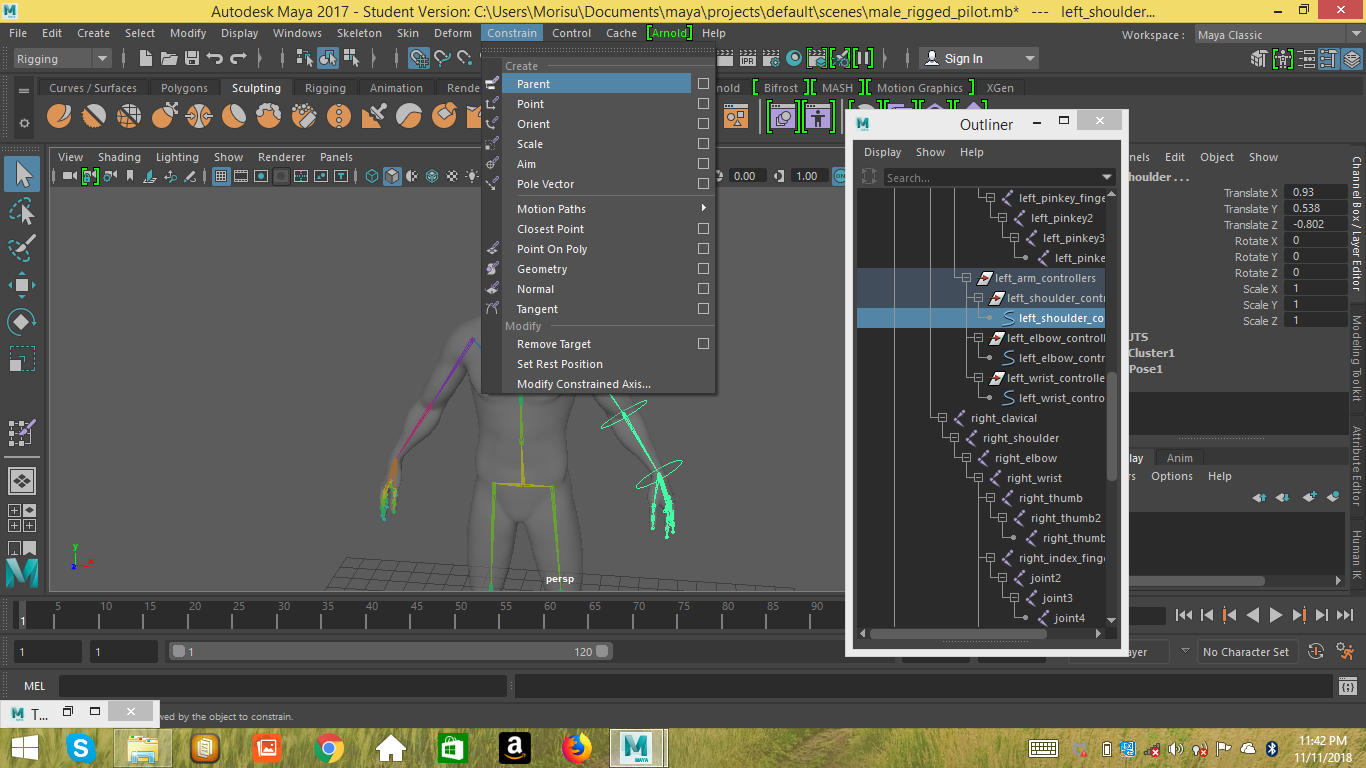1366x768 pixels.
Task: Click the Sign In button
Action: (963, 59)
